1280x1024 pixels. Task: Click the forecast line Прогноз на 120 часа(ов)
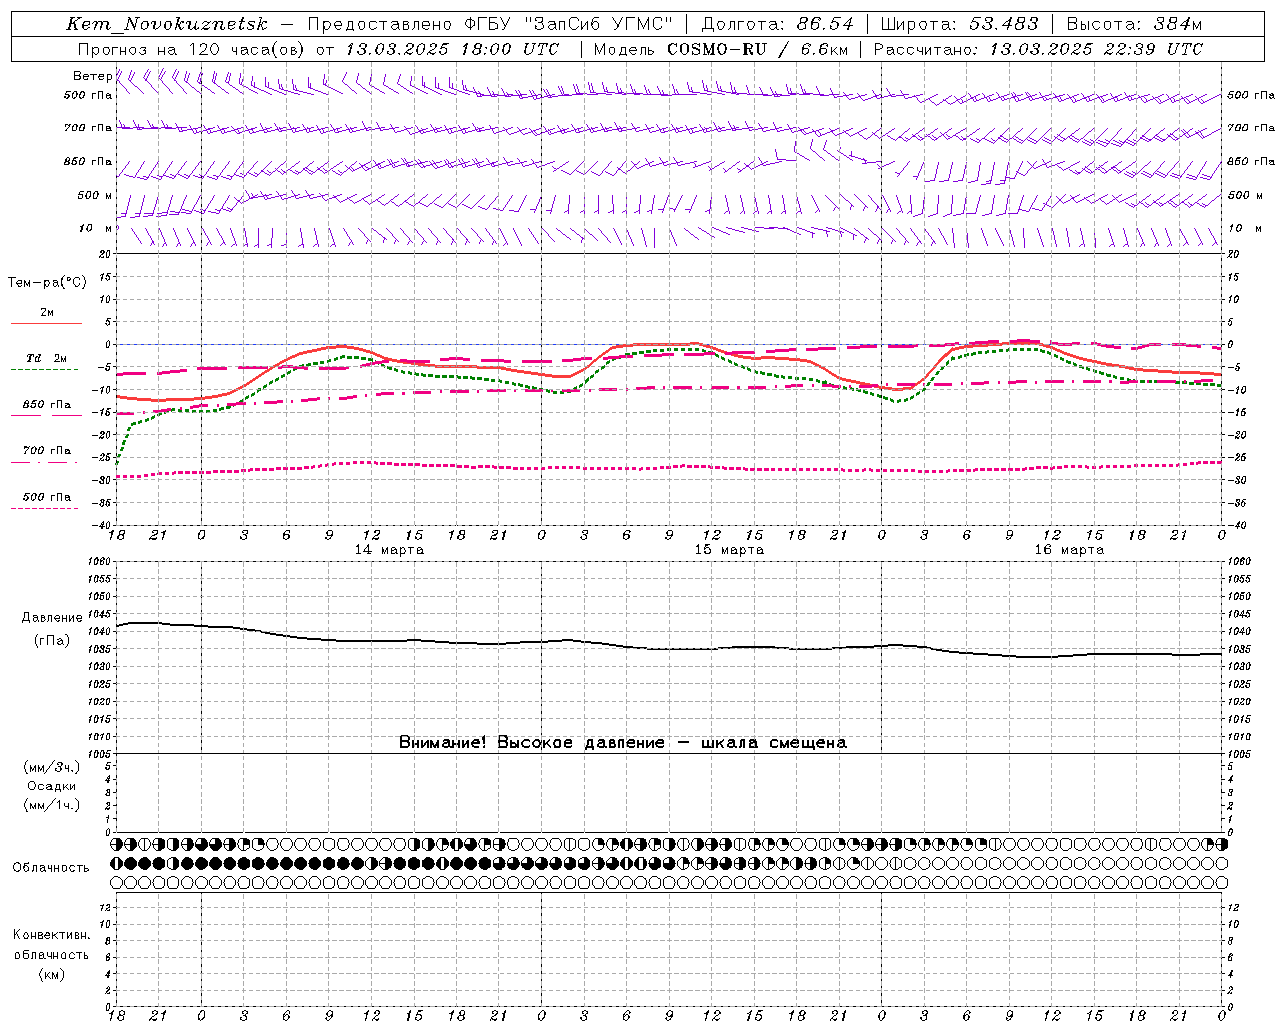[x=192, y=49]
